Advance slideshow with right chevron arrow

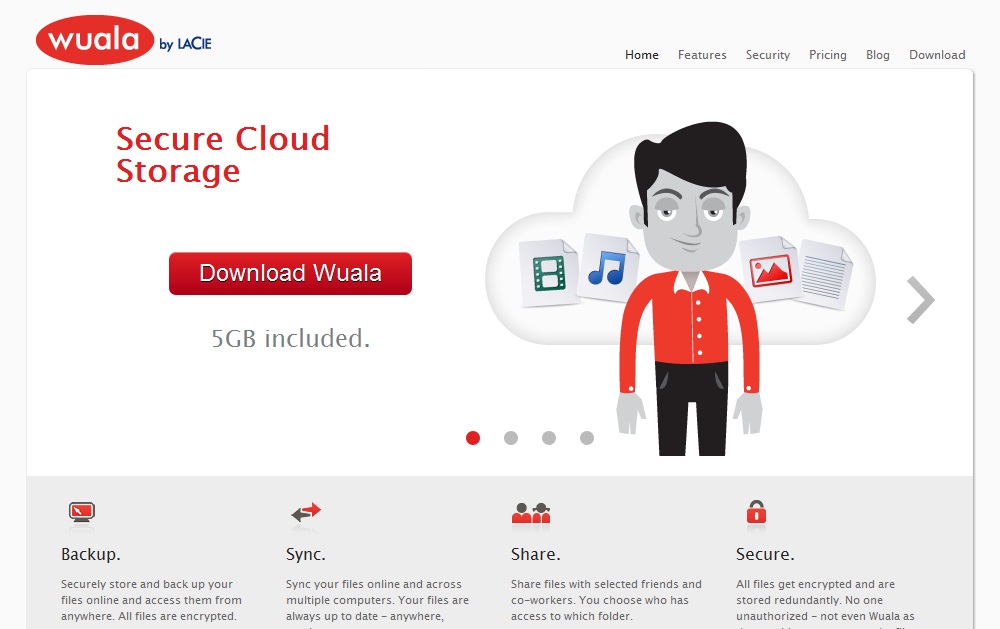coord(920,300)
